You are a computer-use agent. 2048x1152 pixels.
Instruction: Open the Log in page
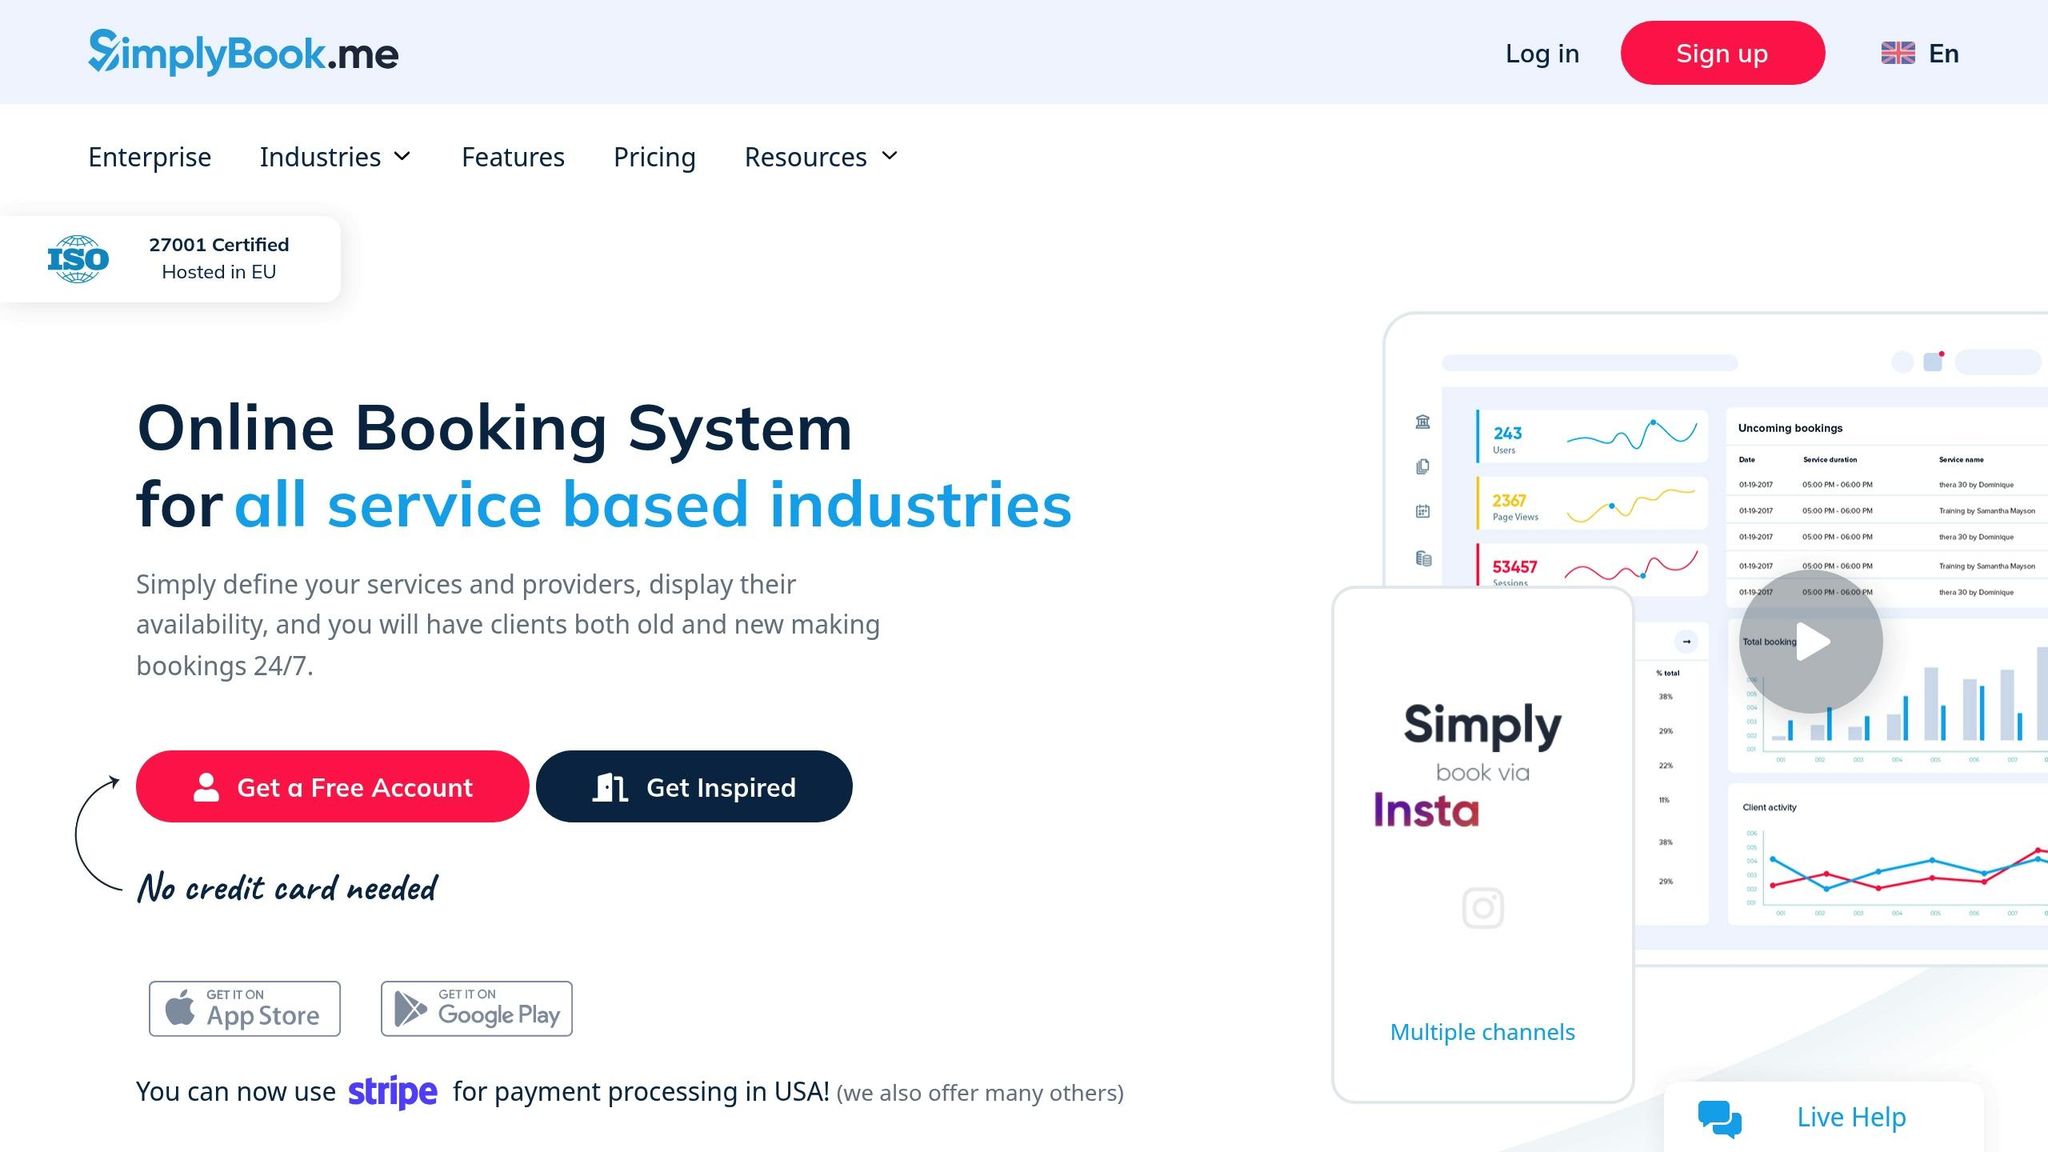coord(1542,53)
